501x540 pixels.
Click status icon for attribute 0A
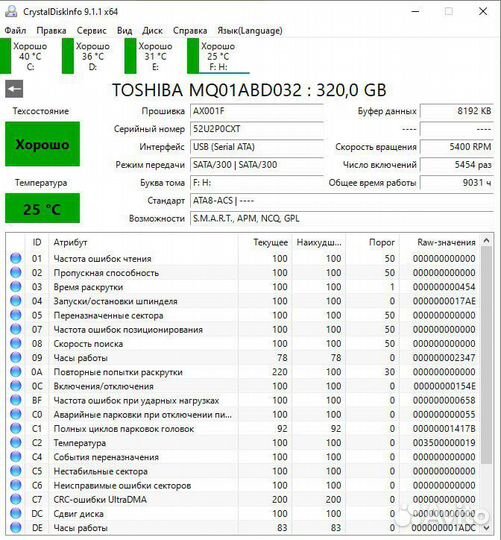15,372
